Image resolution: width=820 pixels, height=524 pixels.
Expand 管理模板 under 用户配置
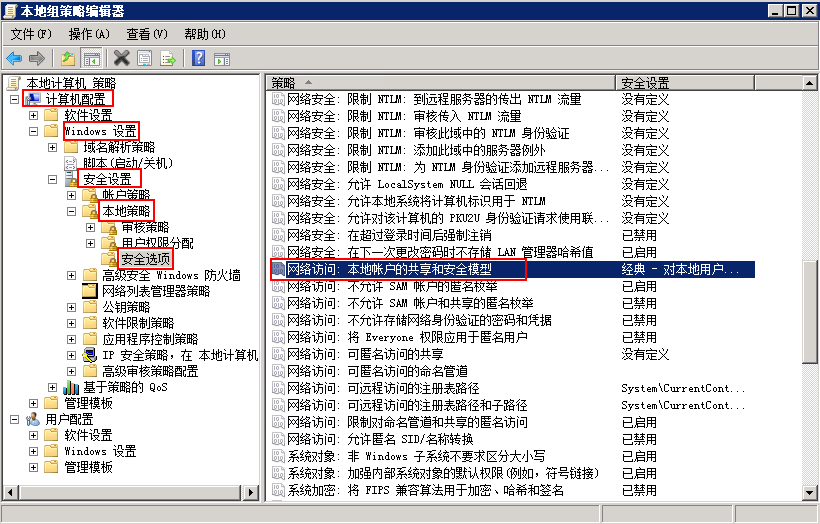tap(33, 467)
